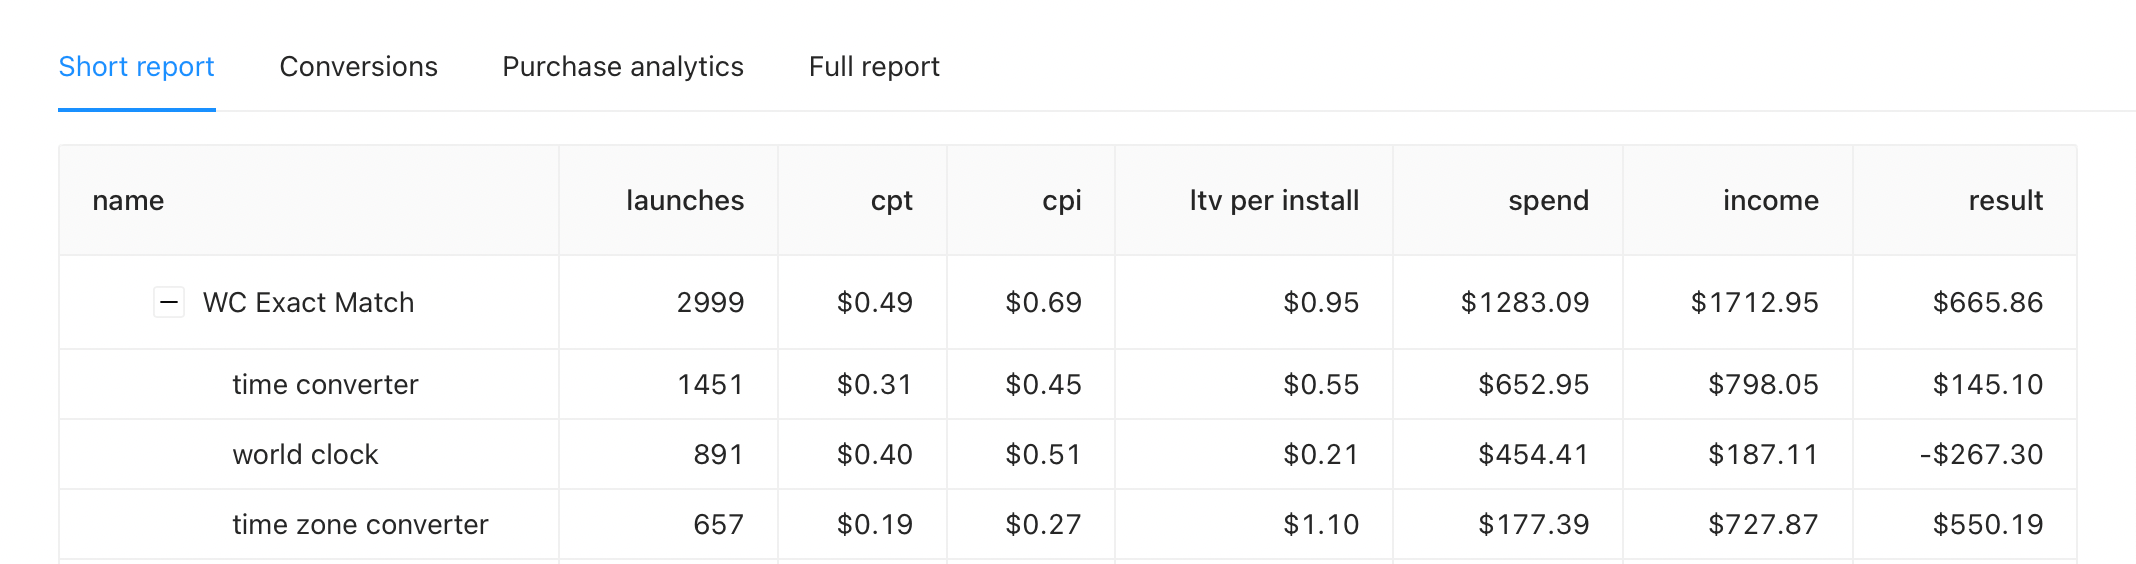Screen dimensions: 2136x564
Task: Select the time zone converter row
Action: coord(1068,525)
